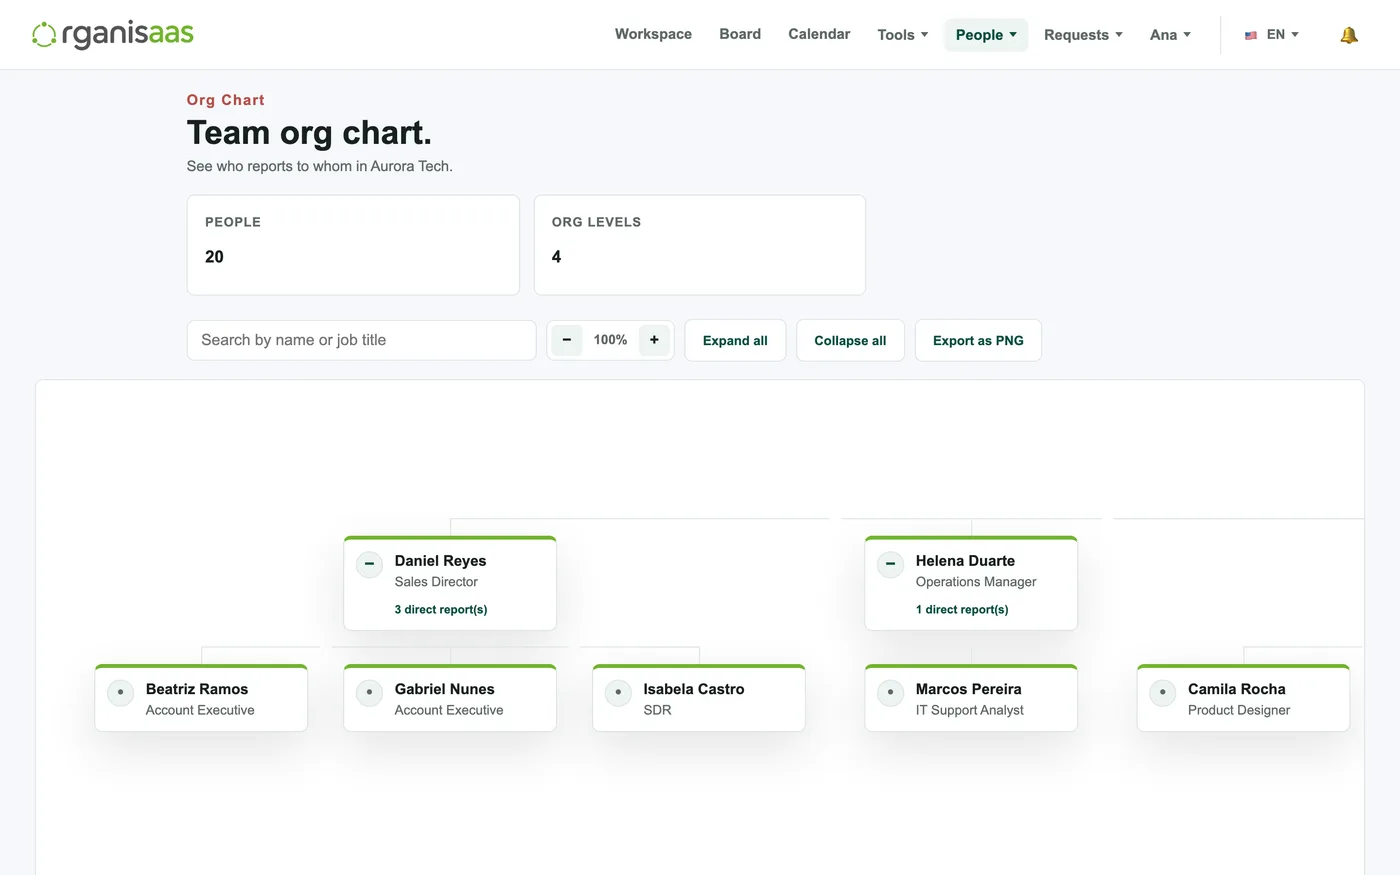Open the Ana user menu
The width and height of the screenshot is (1400, 875).
[x=1170, y=35]
